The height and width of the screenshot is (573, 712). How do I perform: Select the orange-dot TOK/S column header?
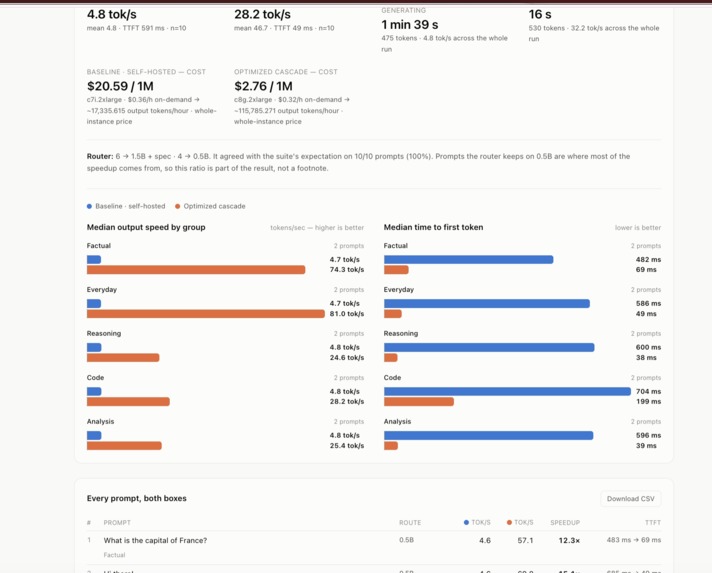(x=520, y=523)
